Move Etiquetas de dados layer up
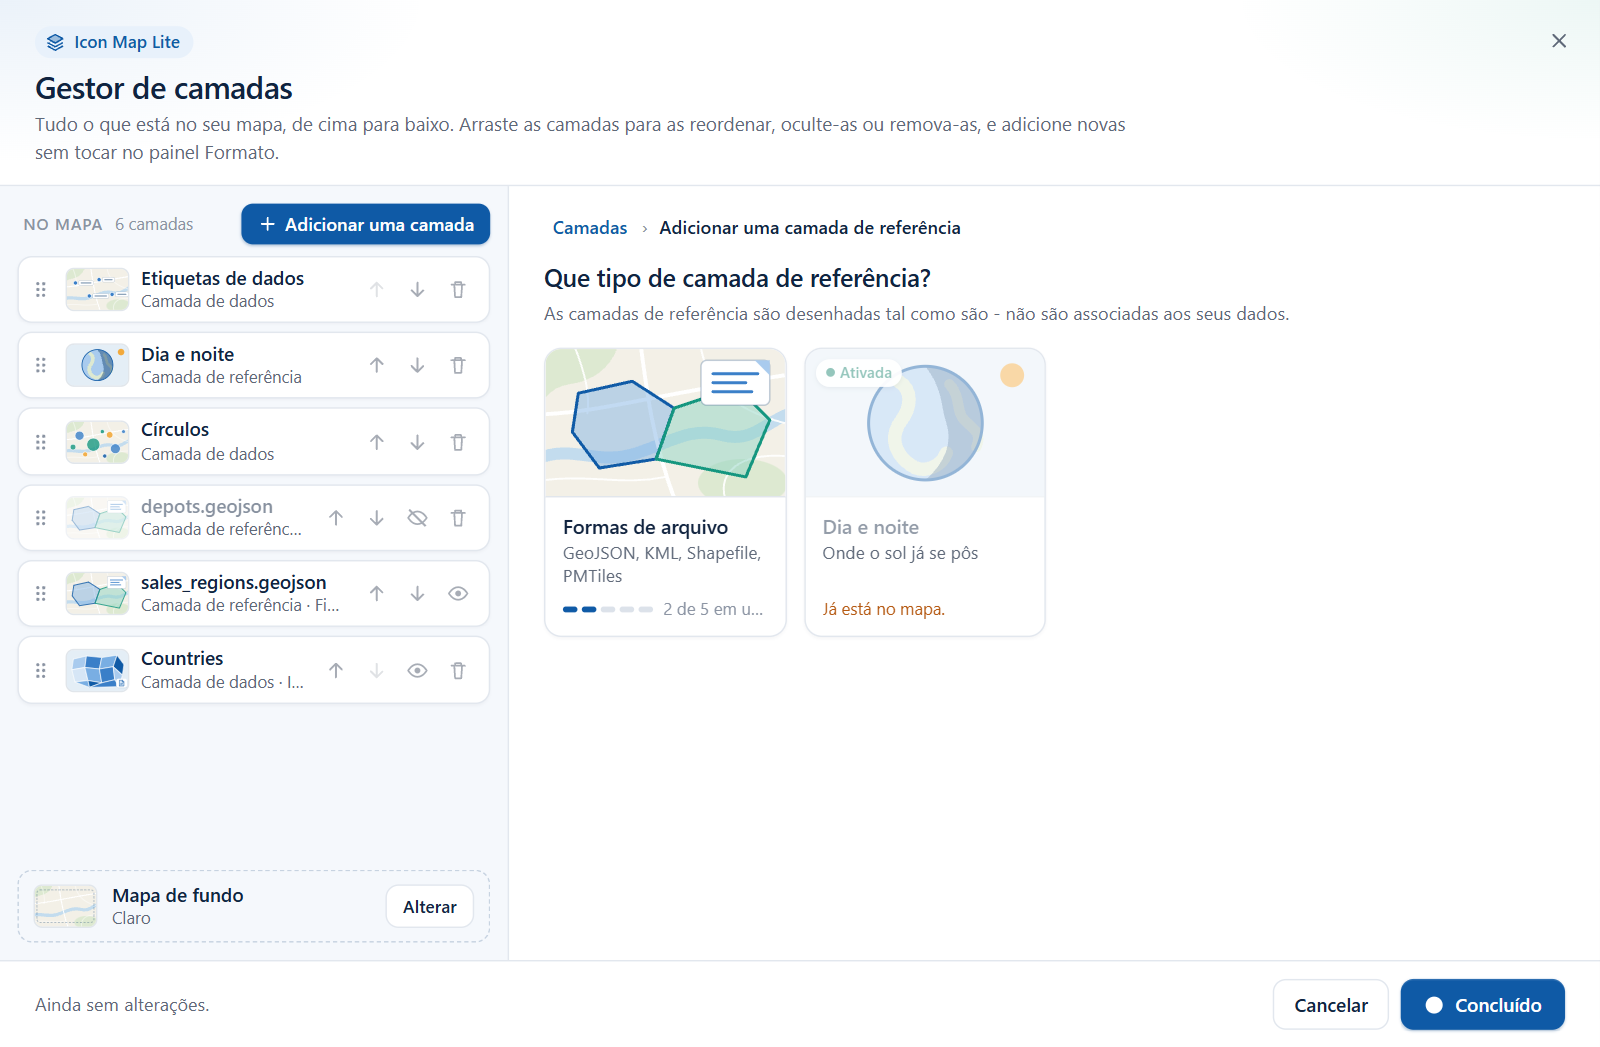Image resolution: width=1600 pixels, height=1047 pixels. point(377,290)
